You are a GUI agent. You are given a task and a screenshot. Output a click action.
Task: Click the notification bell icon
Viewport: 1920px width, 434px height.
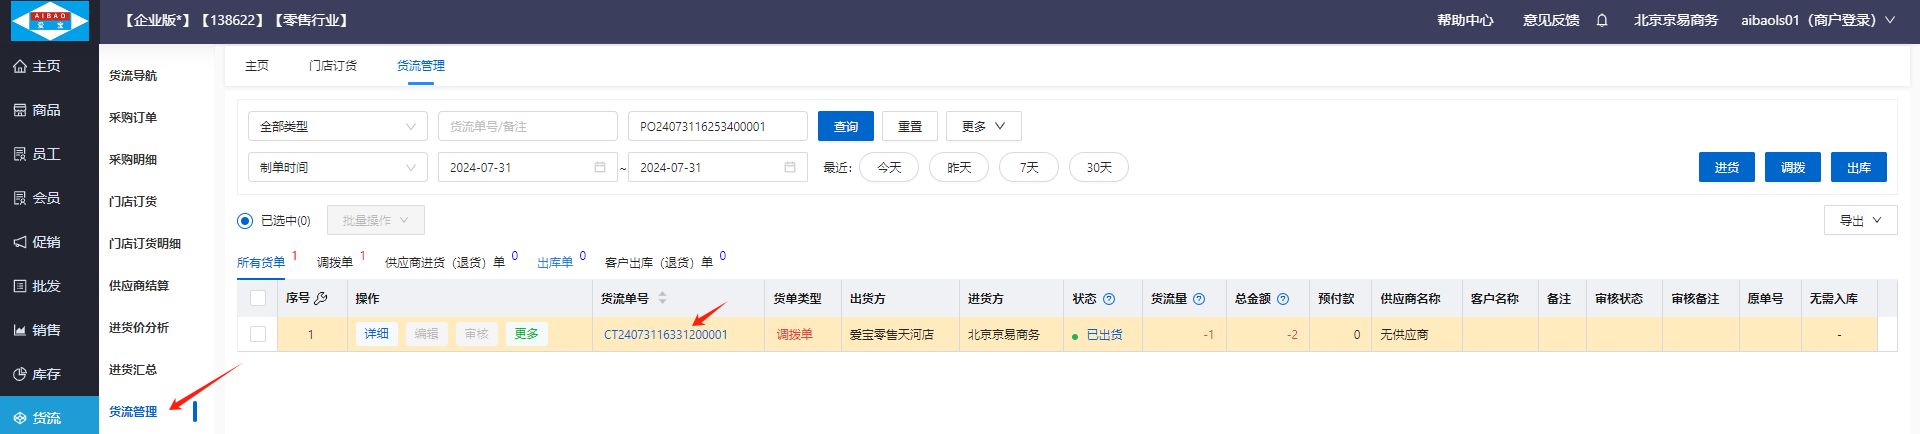[x=1602, y=20]
